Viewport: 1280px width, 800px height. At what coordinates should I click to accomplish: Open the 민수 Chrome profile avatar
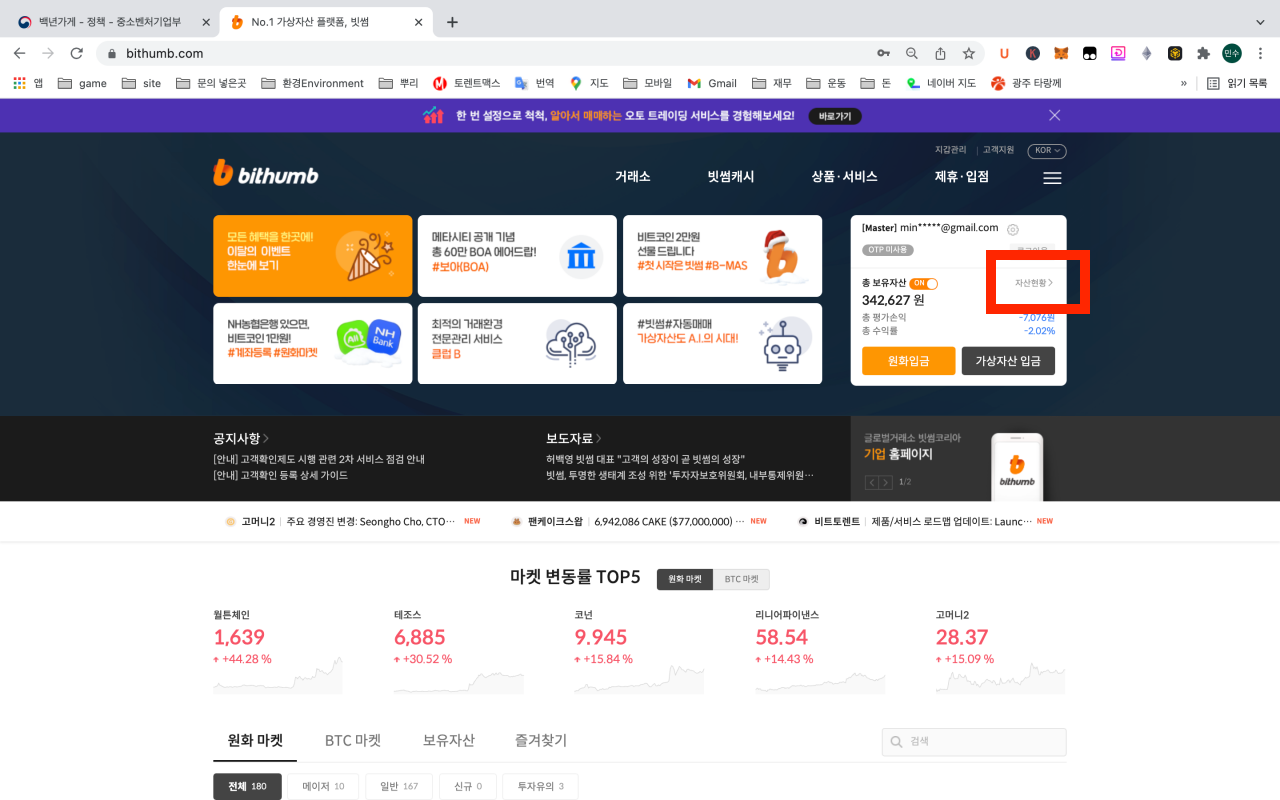pyautogui.click(x=1232, y=53)
